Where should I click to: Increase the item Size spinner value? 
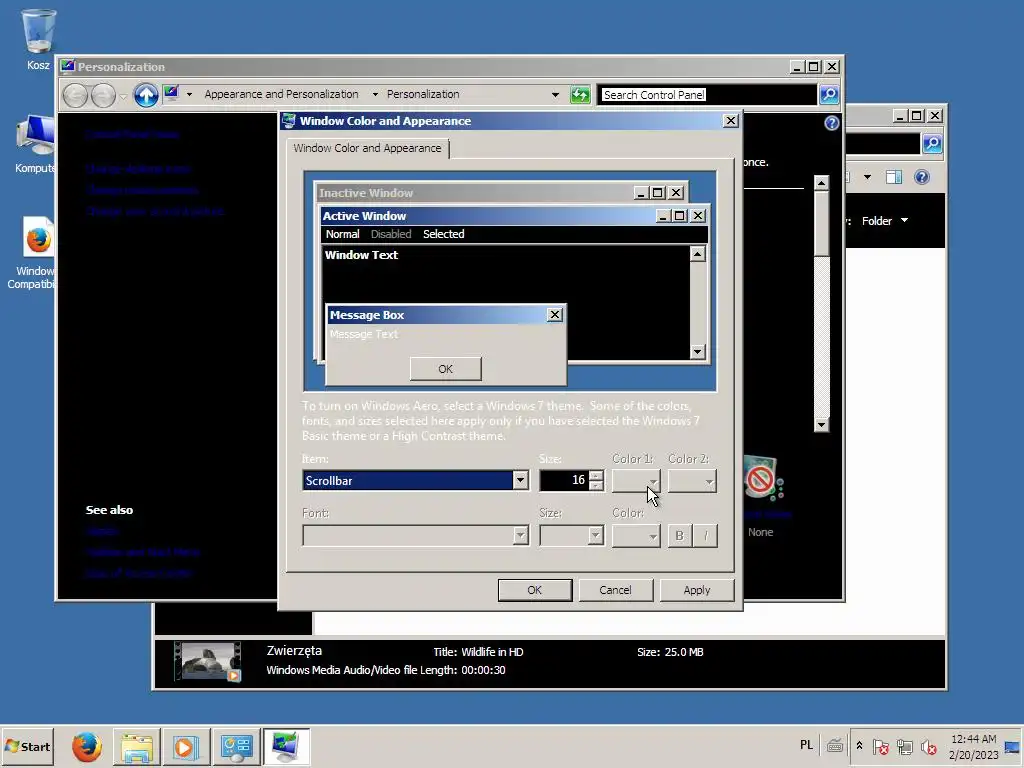(596, 476)
